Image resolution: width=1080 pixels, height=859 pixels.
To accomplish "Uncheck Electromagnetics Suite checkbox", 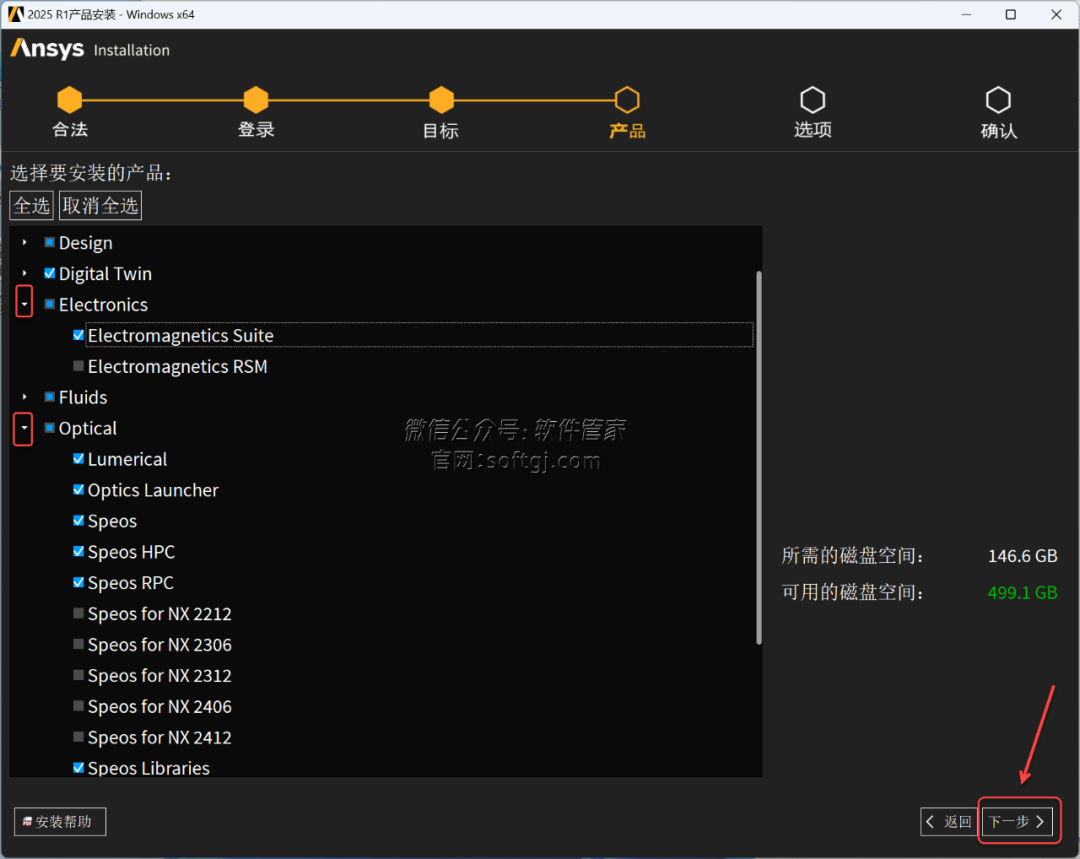I will click(79, 335).
